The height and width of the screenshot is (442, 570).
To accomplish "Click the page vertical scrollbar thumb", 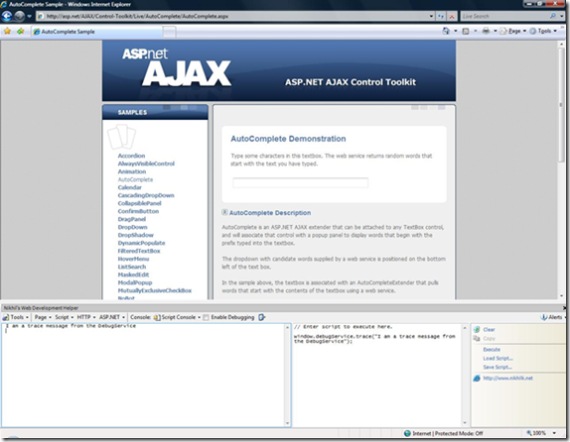I will (x=562, y=105).
